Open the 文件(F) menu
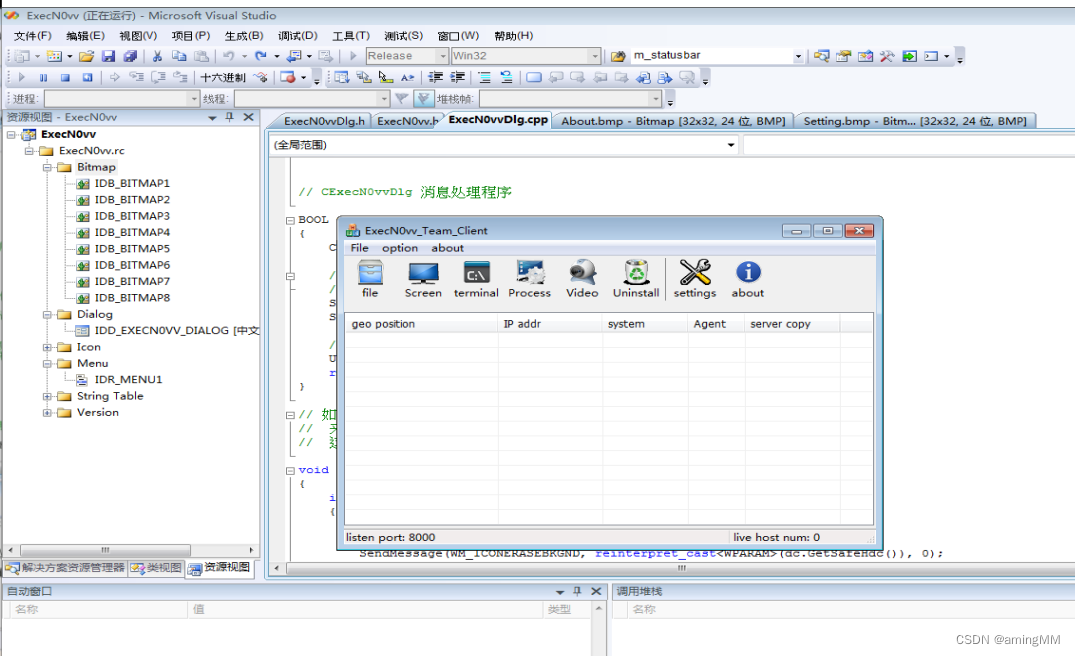The image size is (1075, 656). [x=33, y=36]
